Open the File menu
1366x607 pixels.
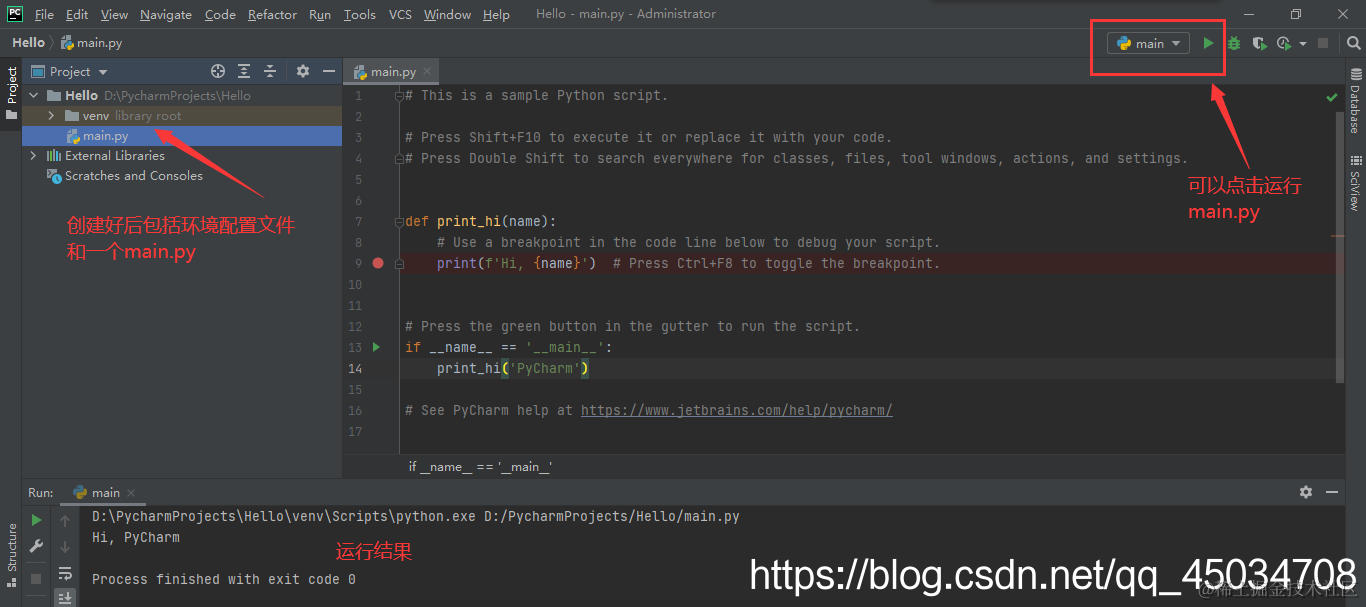point(44,14)
